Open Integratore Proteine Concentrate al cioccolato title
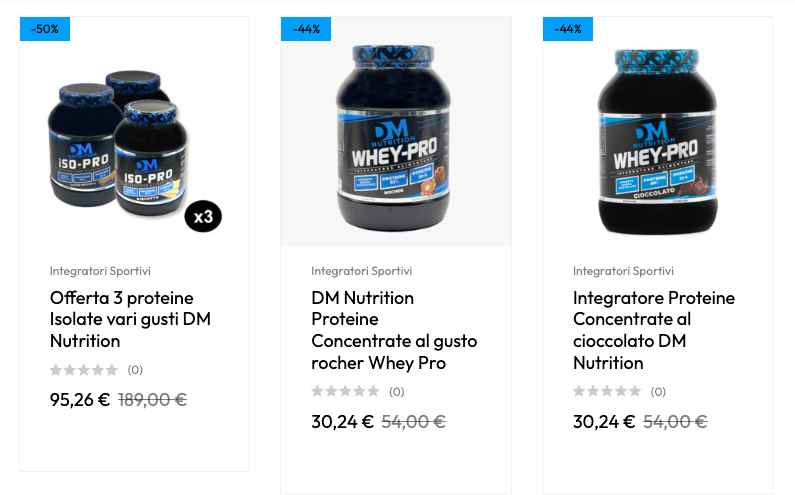Screen dimensions: 795x495 [654, 330]
